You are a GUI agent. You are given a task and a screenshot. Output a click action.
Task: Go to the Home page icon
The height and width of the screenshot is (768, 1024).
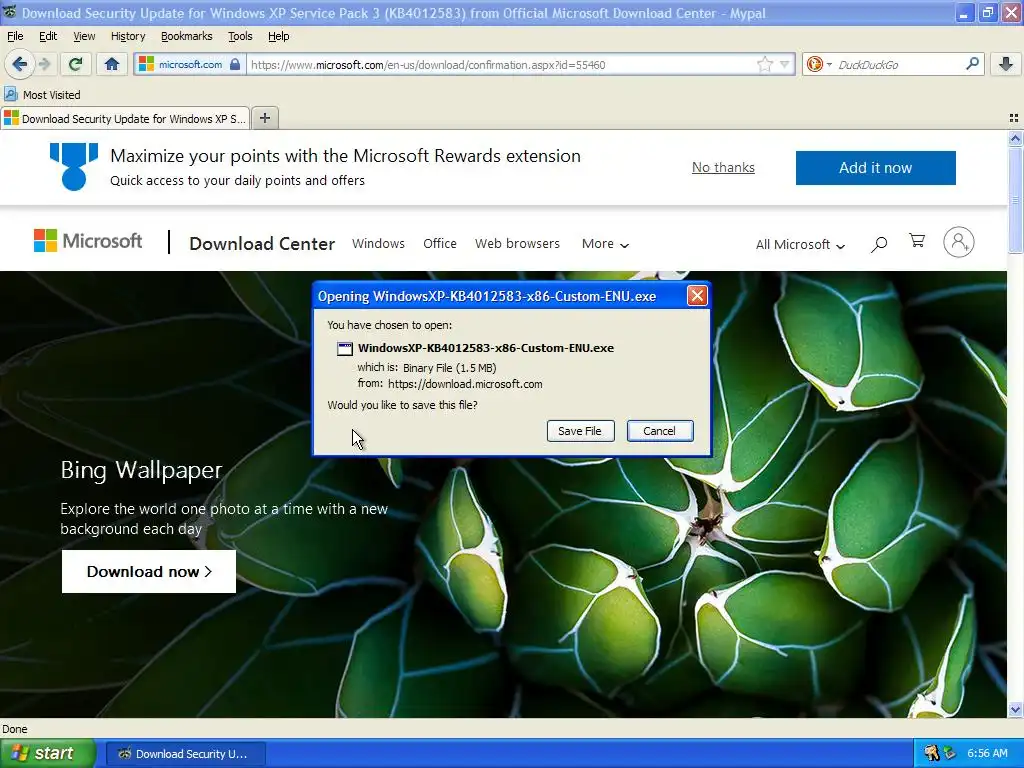112,64
